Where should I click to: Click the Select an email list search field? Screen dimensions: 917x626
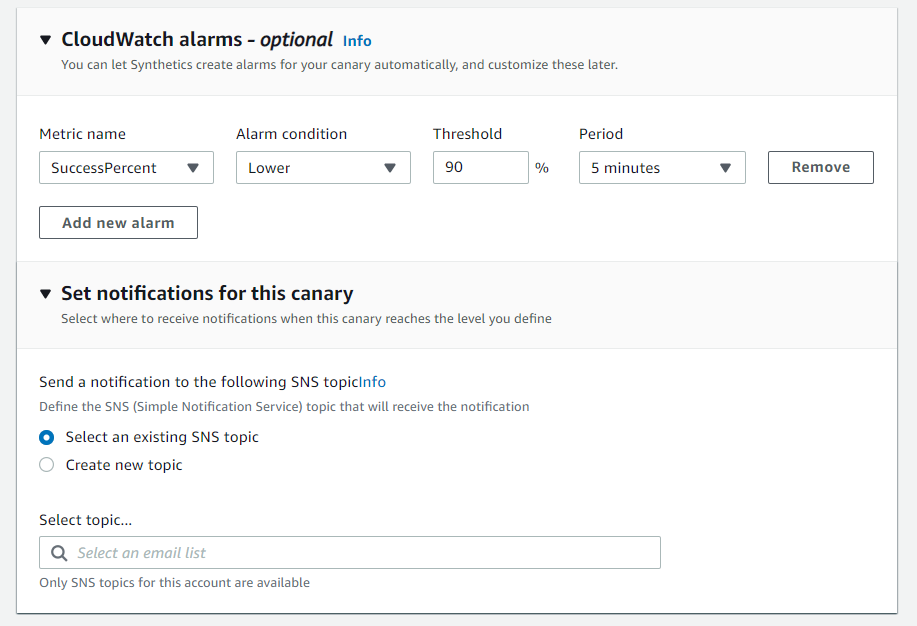pyautogui.click(x=350, y=552)
